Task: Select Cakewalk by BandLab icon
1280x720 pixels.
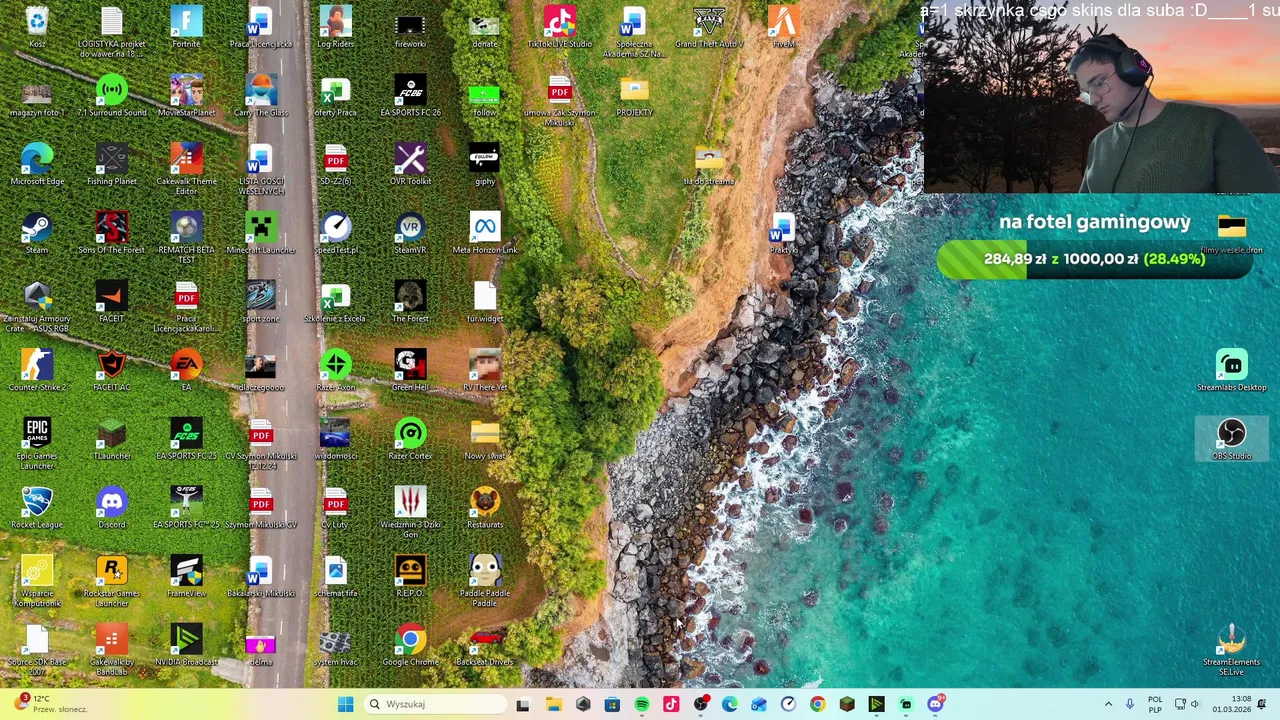Action: coord(111,651)
